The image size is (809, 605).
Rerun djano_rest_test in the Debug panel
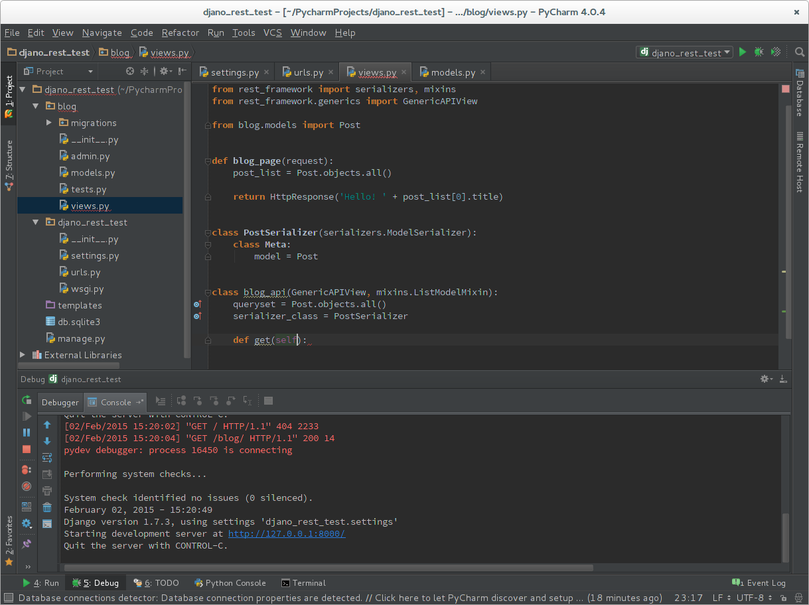(x=26, y=400)
